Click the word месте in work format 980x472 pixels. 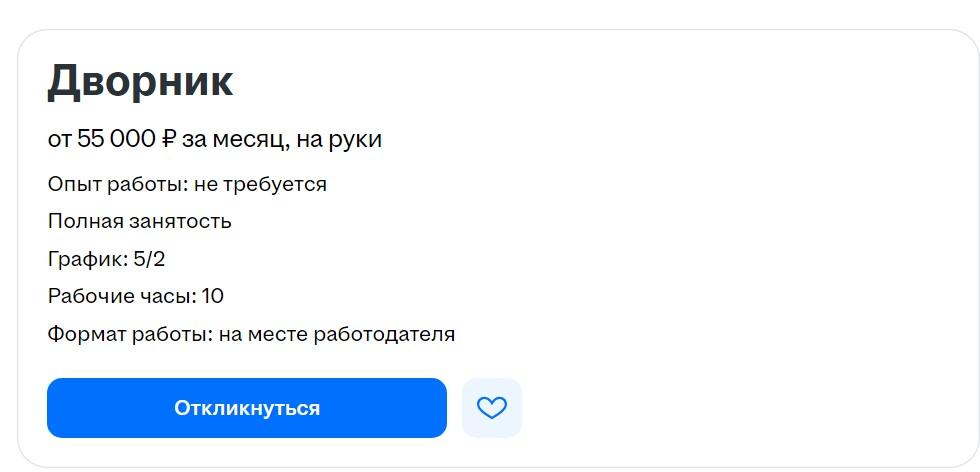pyautogui.click(x=277, y=334)
